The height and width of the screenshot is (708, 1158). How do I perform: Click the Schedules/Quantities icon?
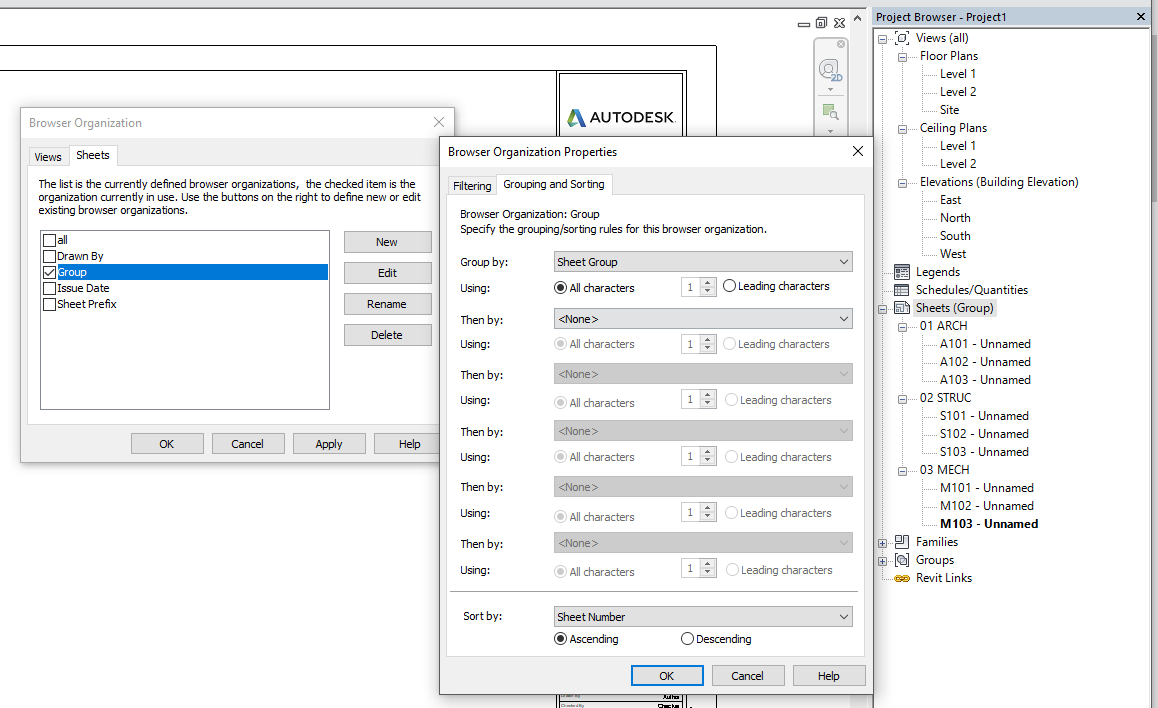click(x=902, y=289)
